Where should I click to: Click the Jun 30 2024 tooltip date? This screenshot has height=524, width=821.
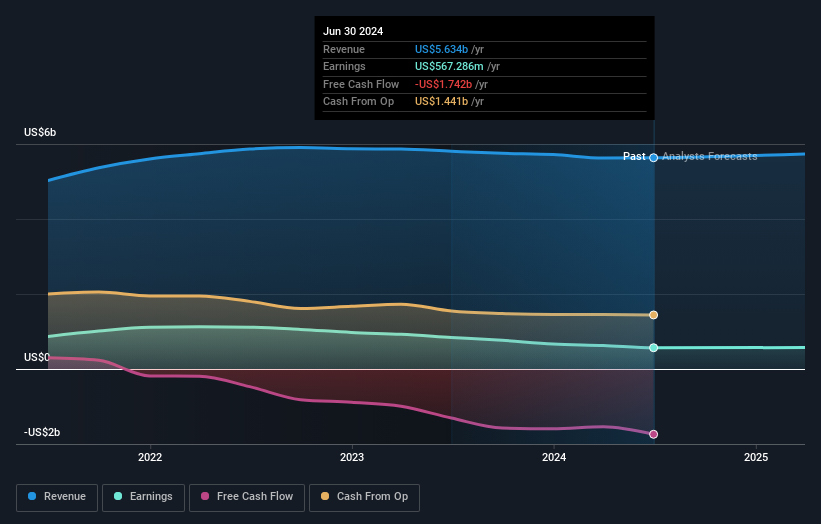pos(353,31)
